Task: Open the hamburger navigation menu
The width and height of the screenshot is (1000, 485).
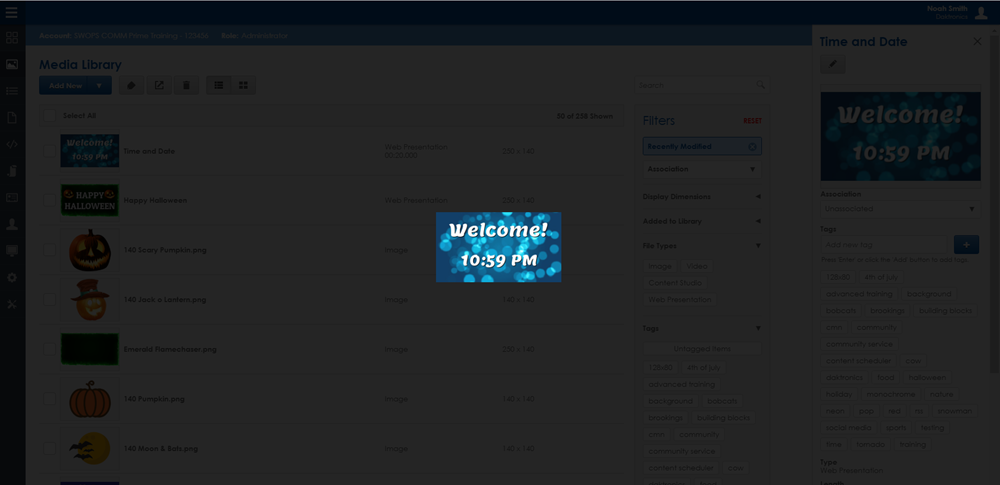Action: click(x=11, y=11)
